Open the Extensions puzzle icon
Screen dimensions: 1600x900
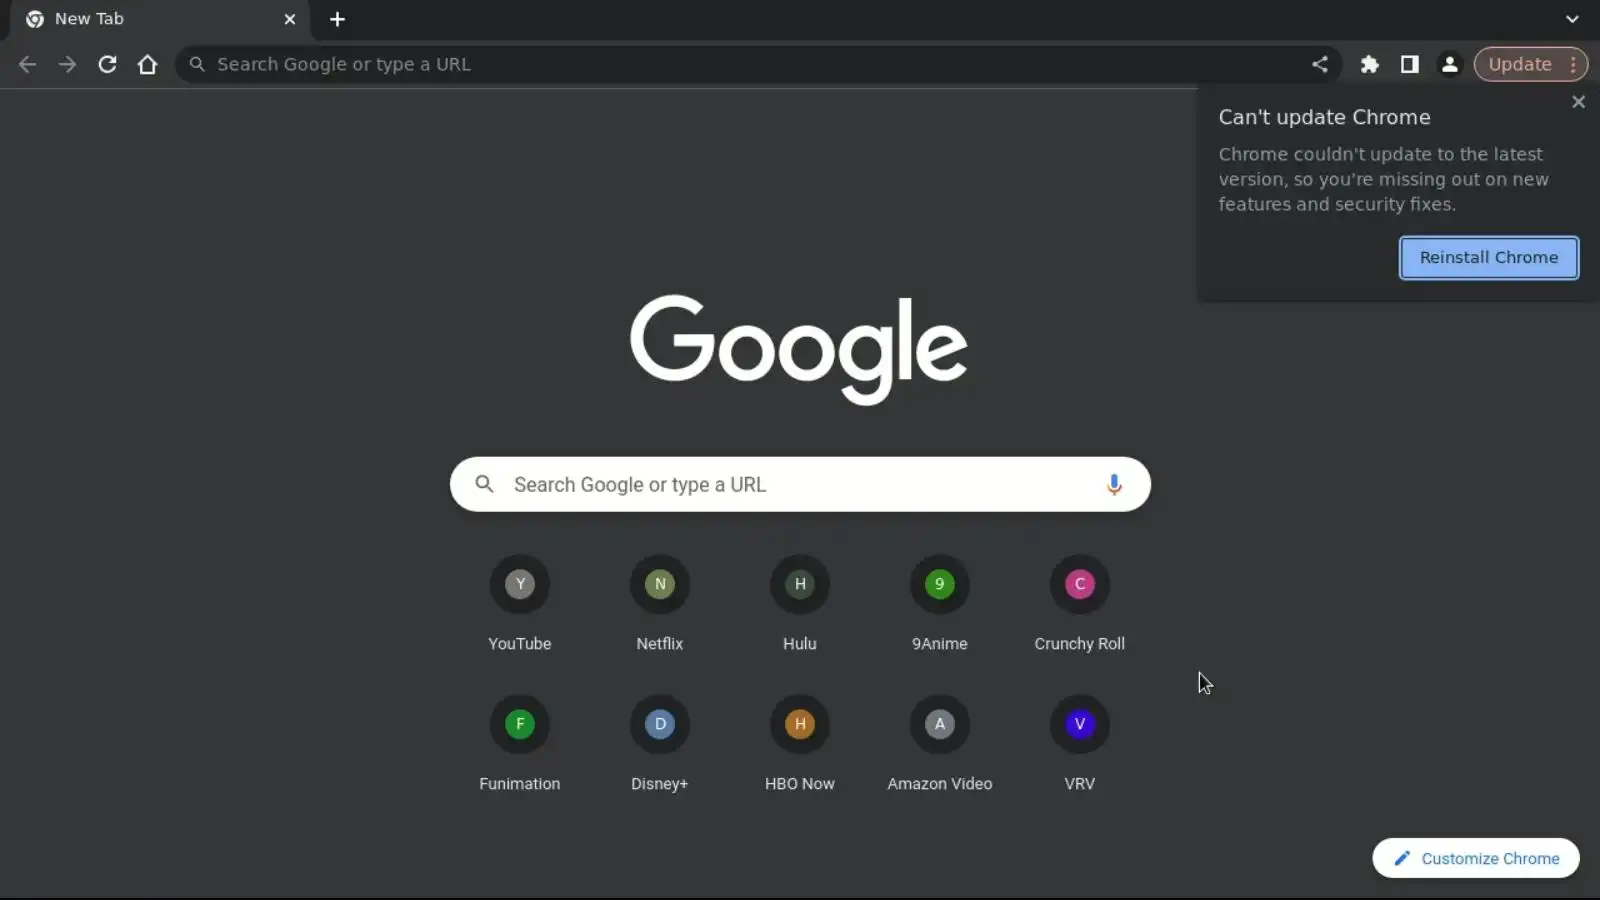[1370, 64]
